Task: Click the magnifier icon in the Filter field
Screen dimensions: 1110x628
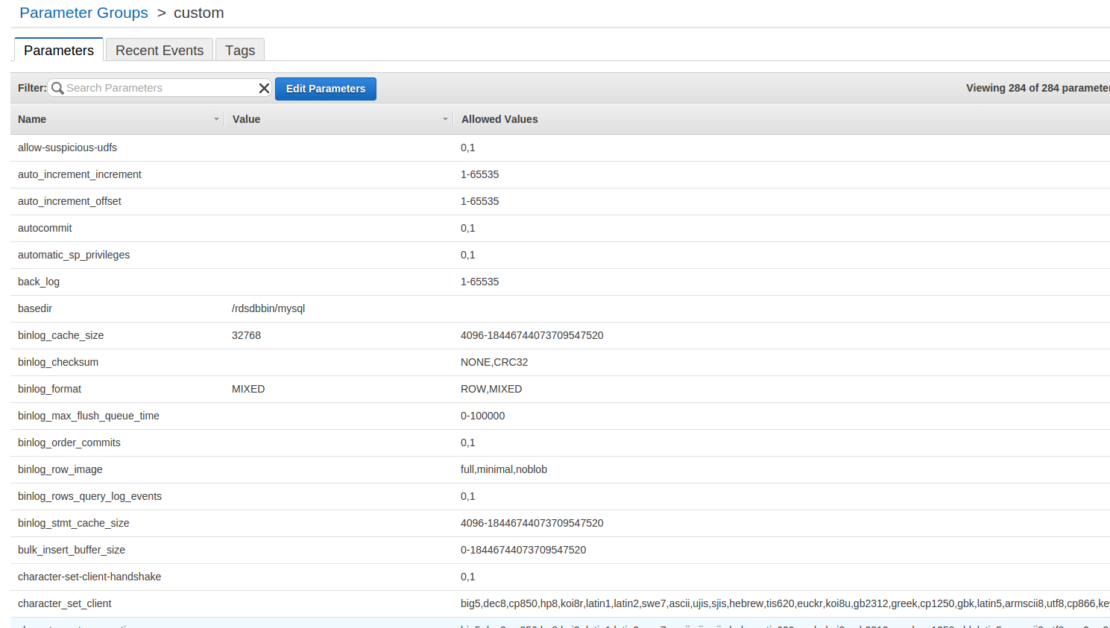Action: click(57, 88)
